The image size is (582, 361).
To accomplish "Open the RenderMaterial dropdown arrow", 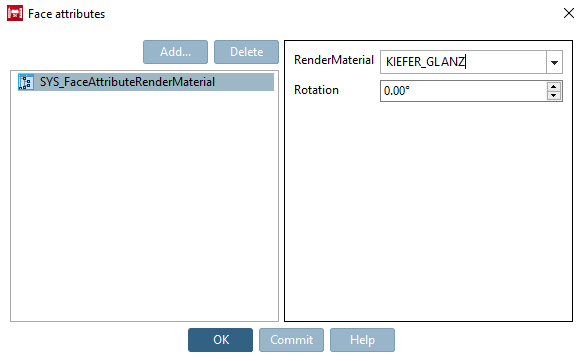I will pos(554,62).
